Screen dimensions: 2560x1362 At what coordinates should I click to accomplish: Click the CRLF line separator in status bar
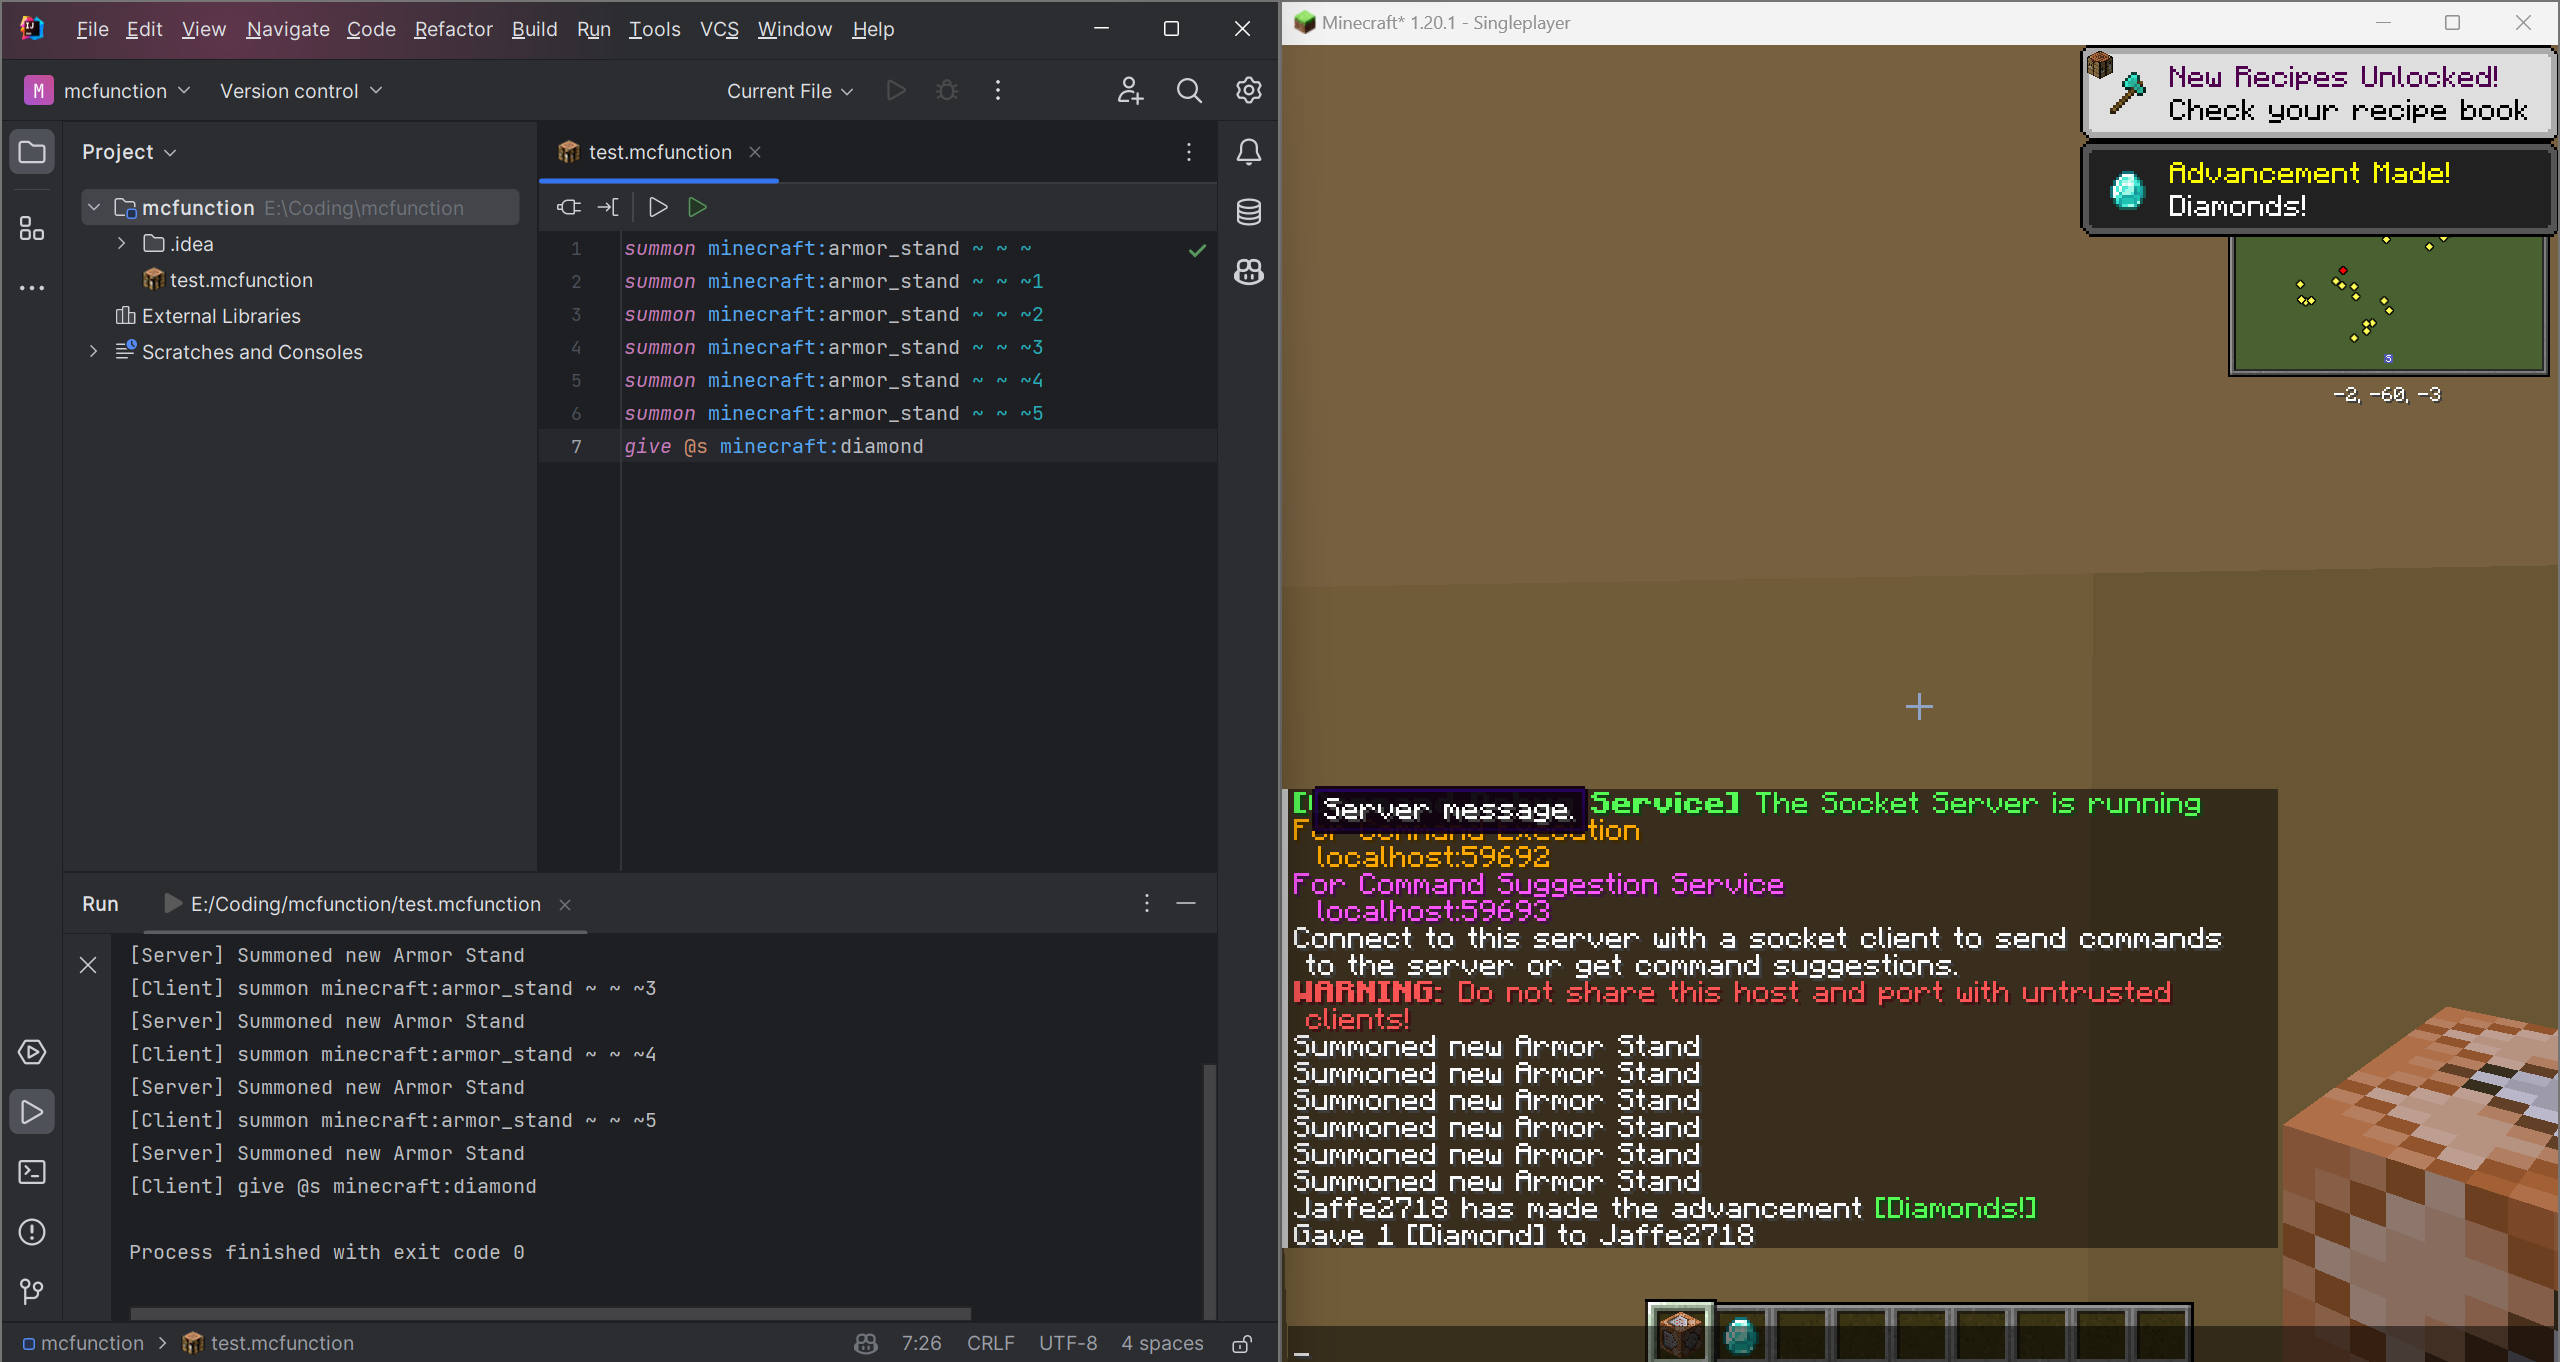click(x=990, y=1343)
